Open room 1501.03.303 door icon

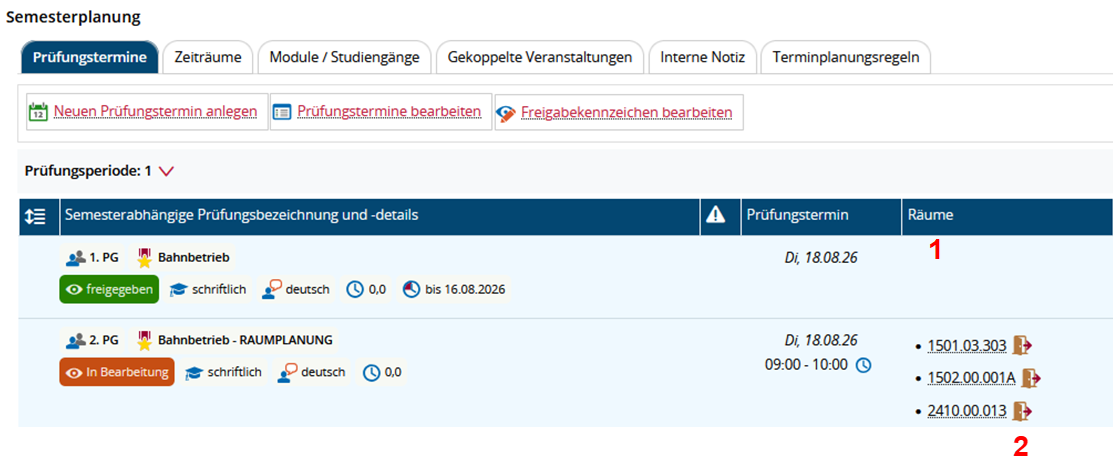[x=1023, y=346]
